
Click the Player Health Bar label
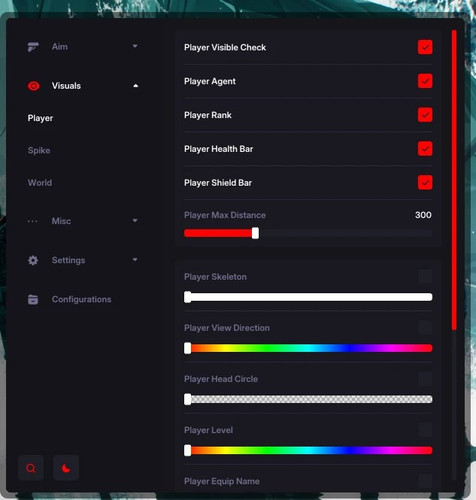tap(219, 149)
